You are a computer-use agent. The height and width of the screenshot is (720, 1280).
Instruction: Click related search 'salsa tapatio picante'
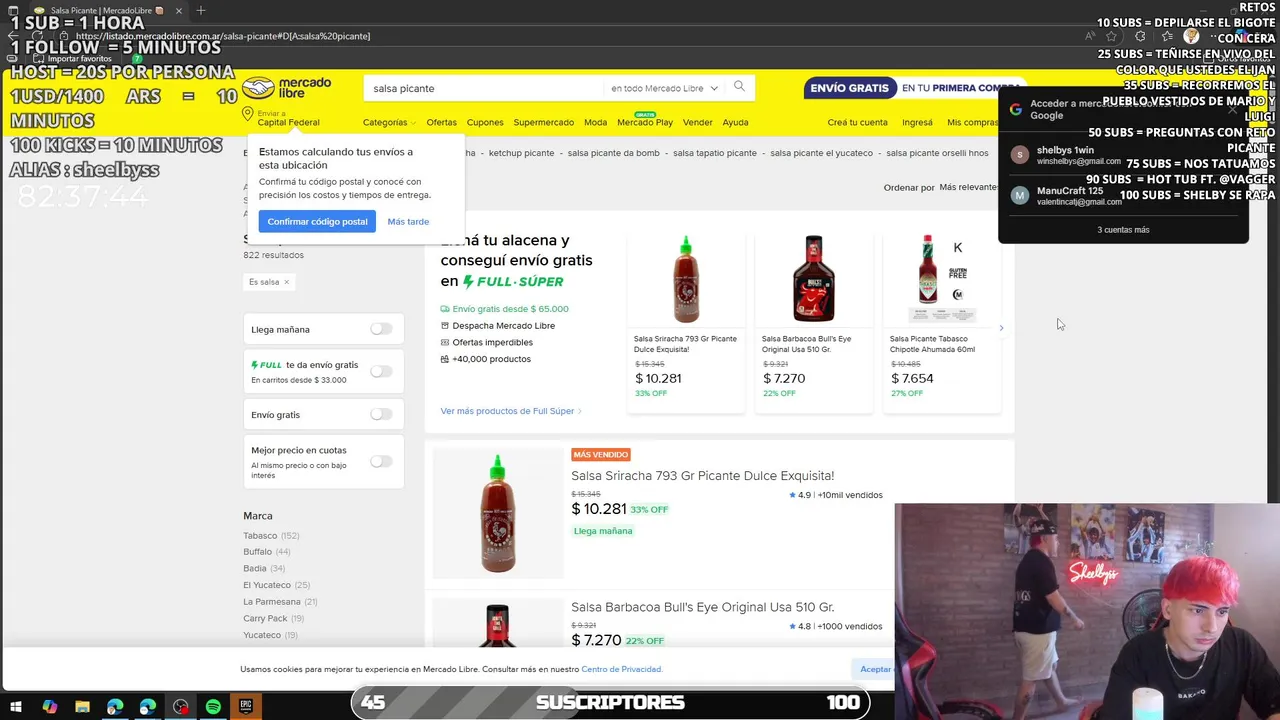(x=714, y=153)
